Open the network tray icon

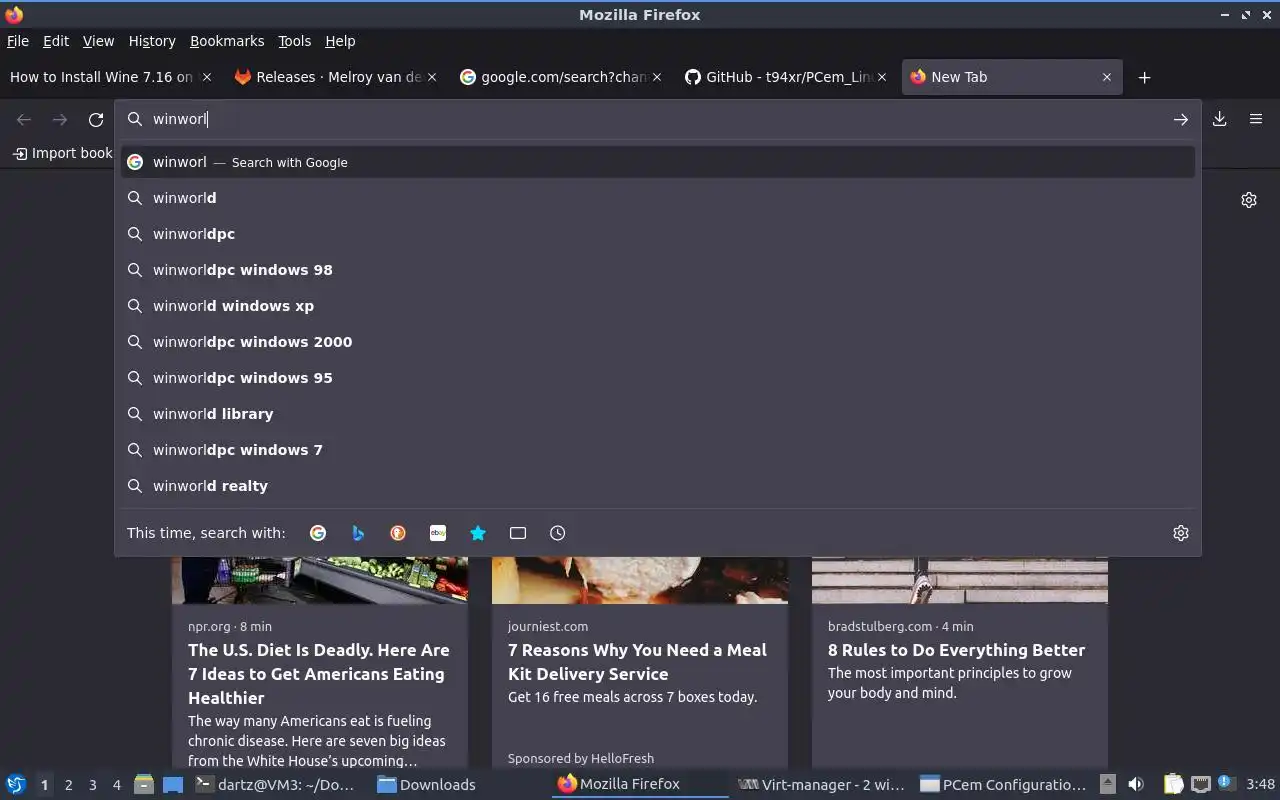point(1201,784)
